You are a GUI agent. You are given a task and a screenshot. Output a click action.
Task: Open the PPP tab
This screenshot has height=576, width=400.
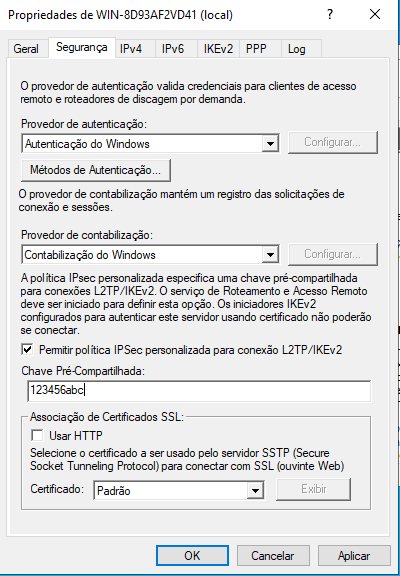(256, 49)
